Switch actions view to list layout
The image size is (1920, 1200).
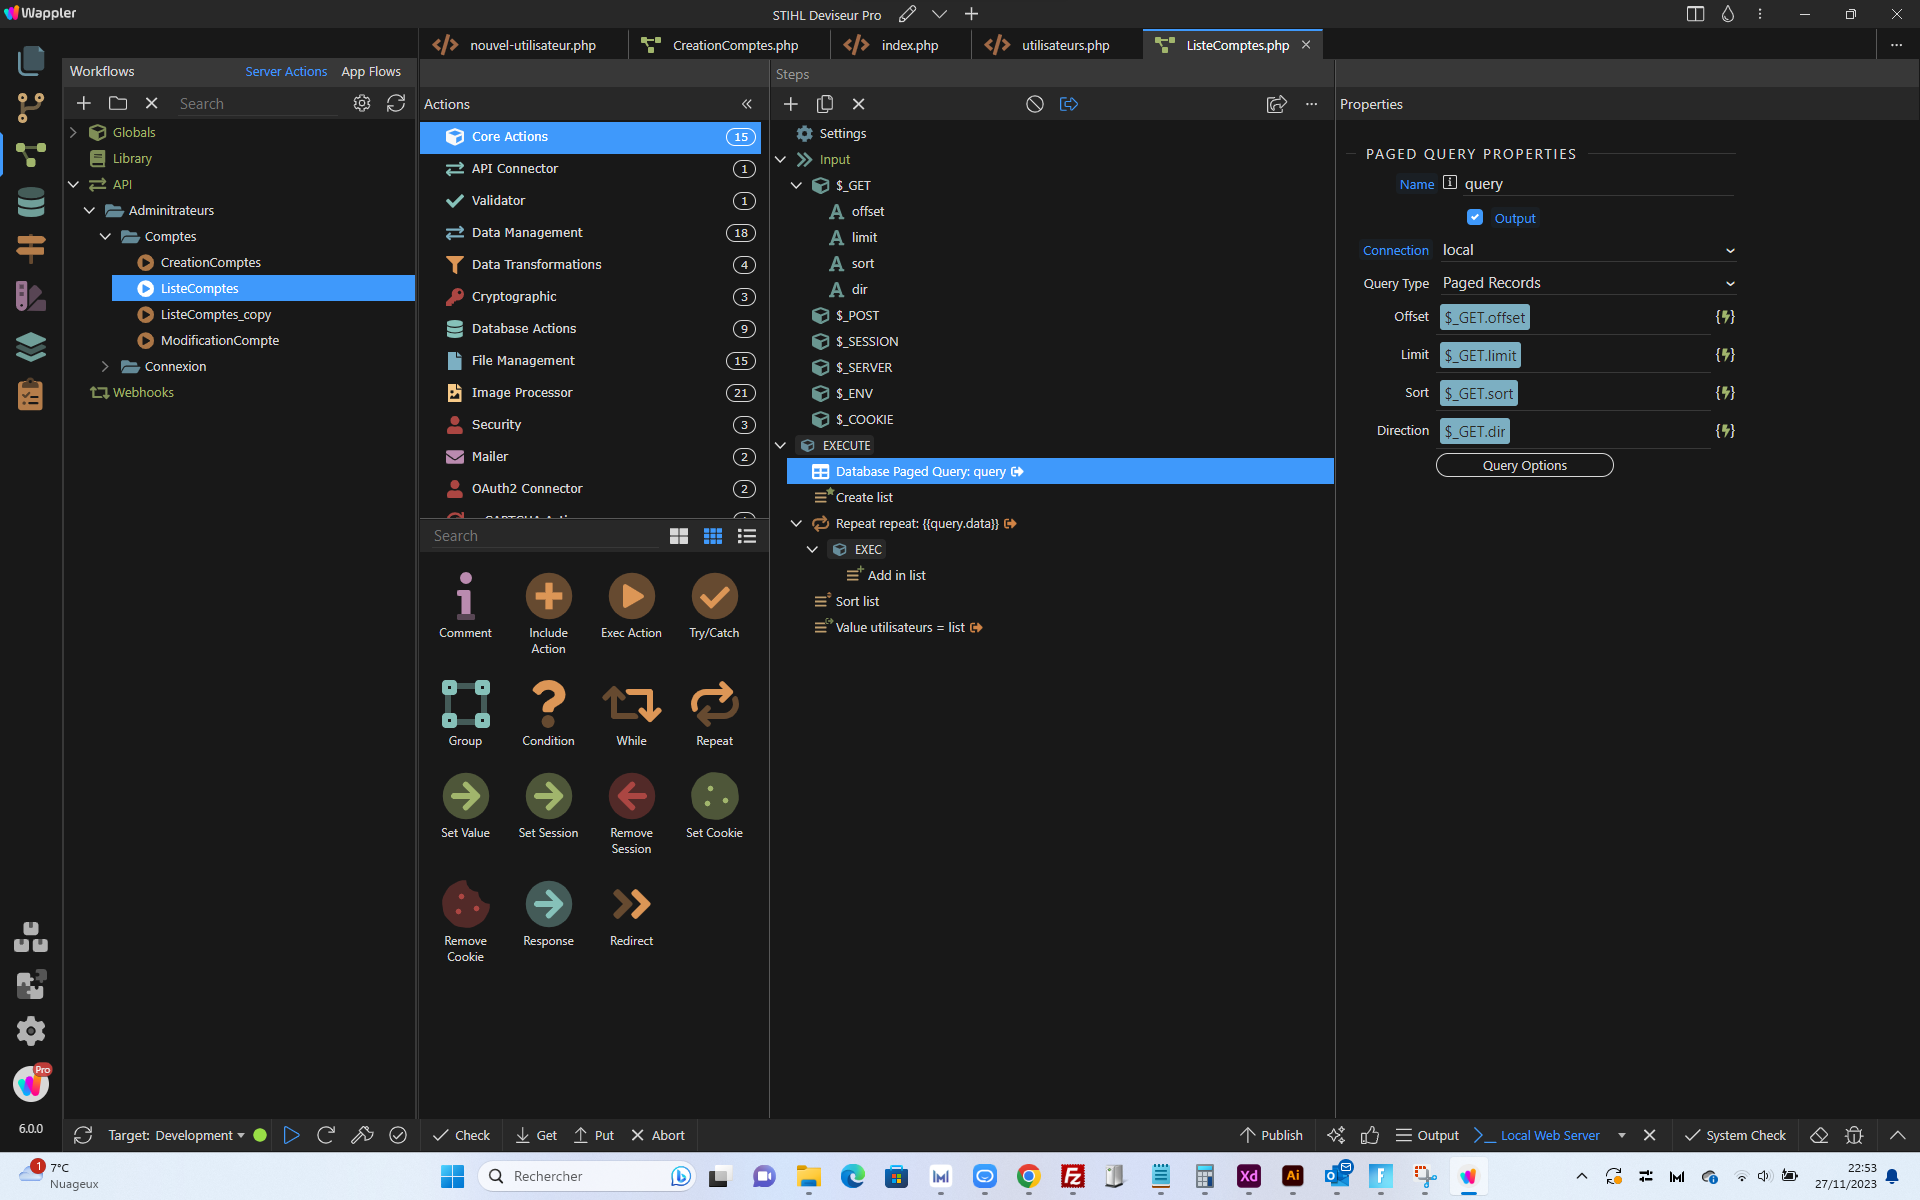point(747,536)
